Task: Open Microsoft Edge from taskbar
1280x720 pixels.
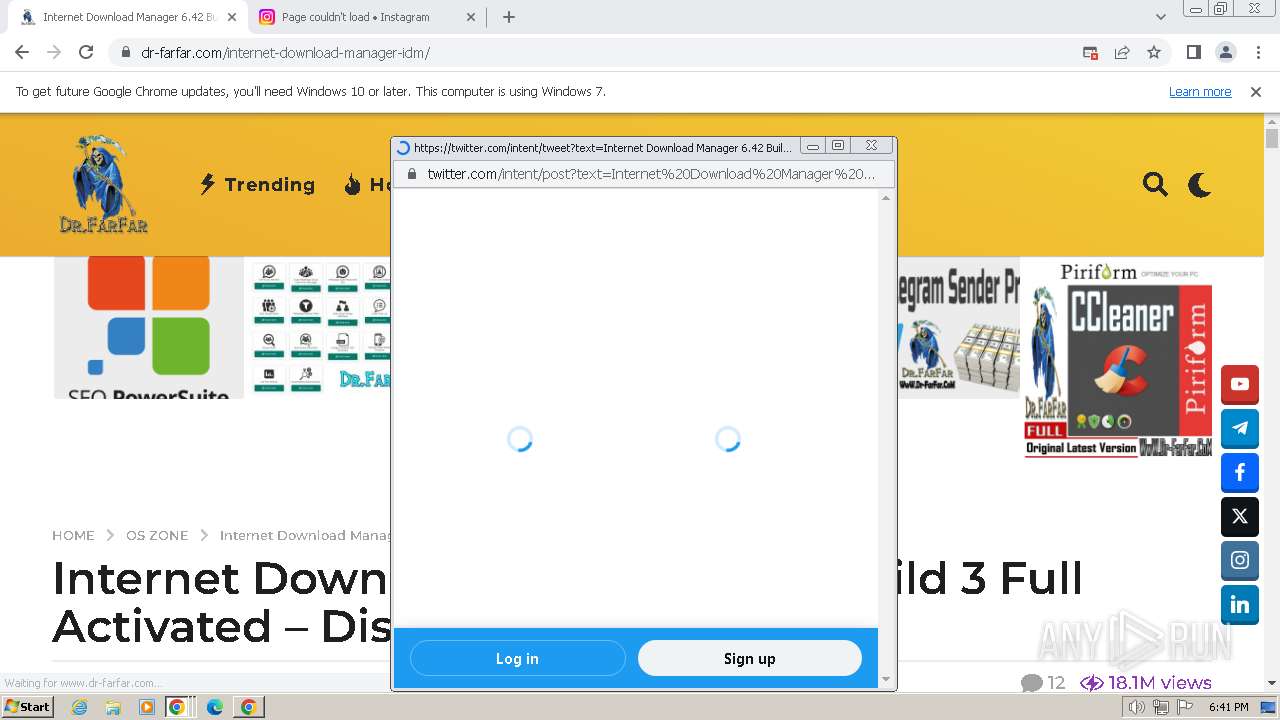Action: pos(215,707)
